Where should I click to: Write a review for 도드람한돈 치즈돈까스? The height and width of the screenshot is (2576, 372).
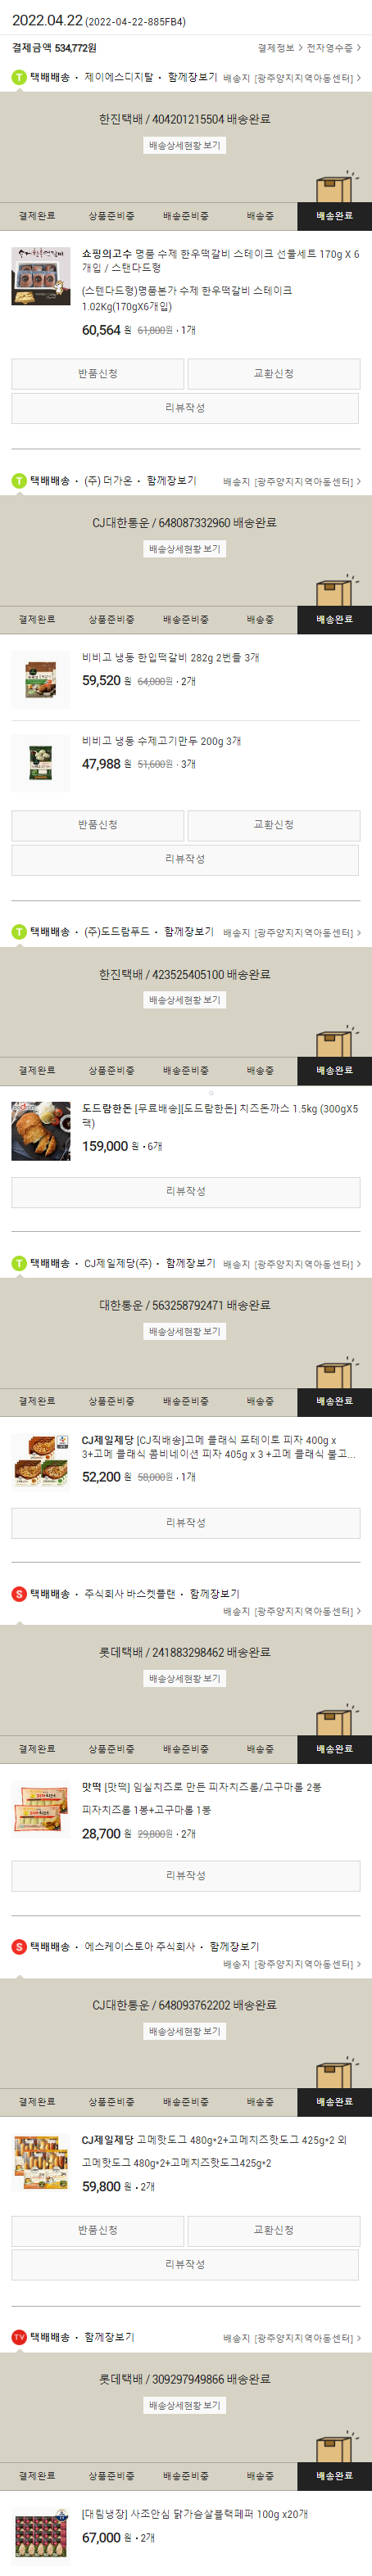[186, 1191]
